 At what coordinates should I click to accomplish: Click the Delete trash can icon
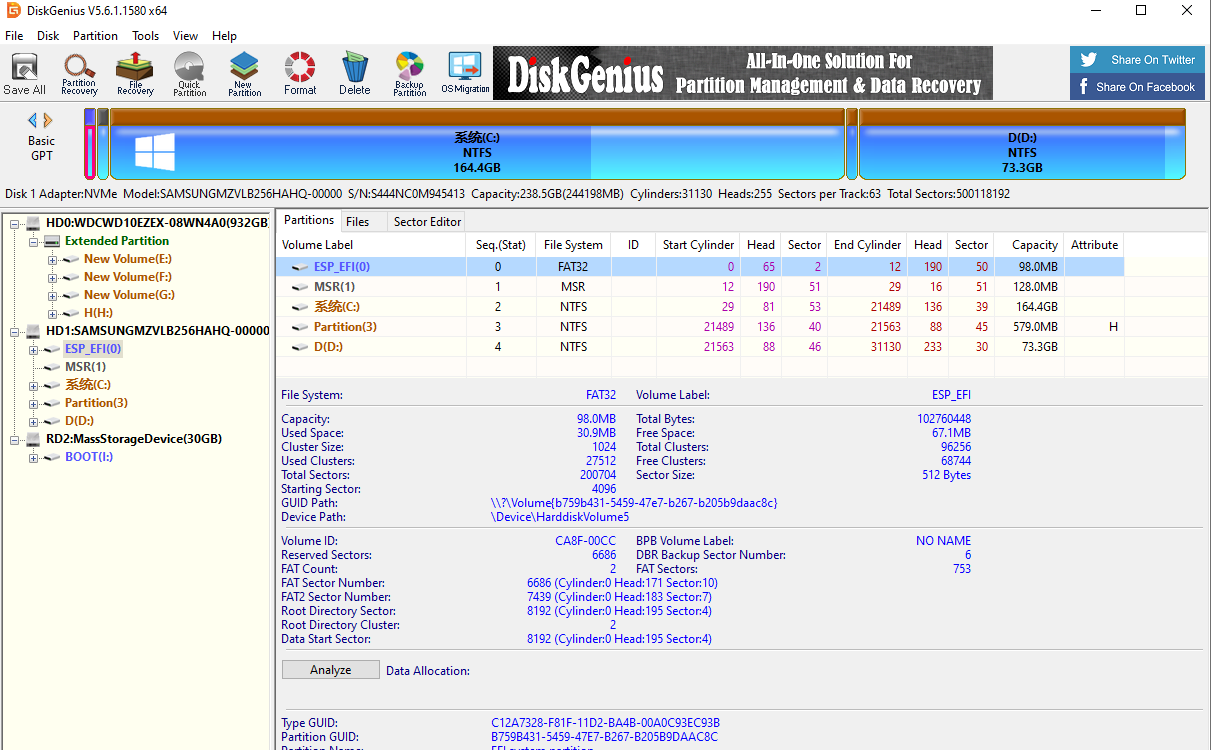pos(354,74)
